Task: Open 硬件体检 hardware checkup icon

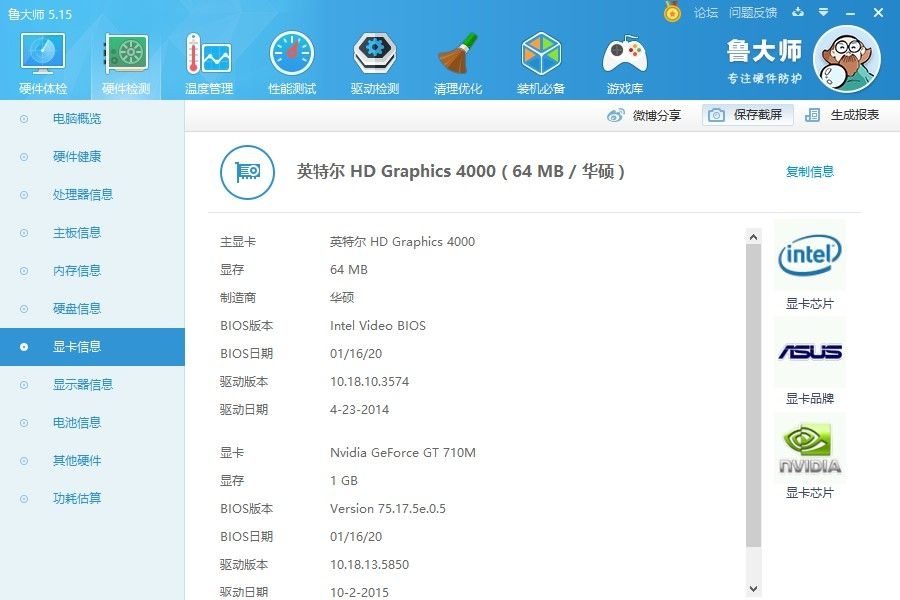Action: (43, 55)
